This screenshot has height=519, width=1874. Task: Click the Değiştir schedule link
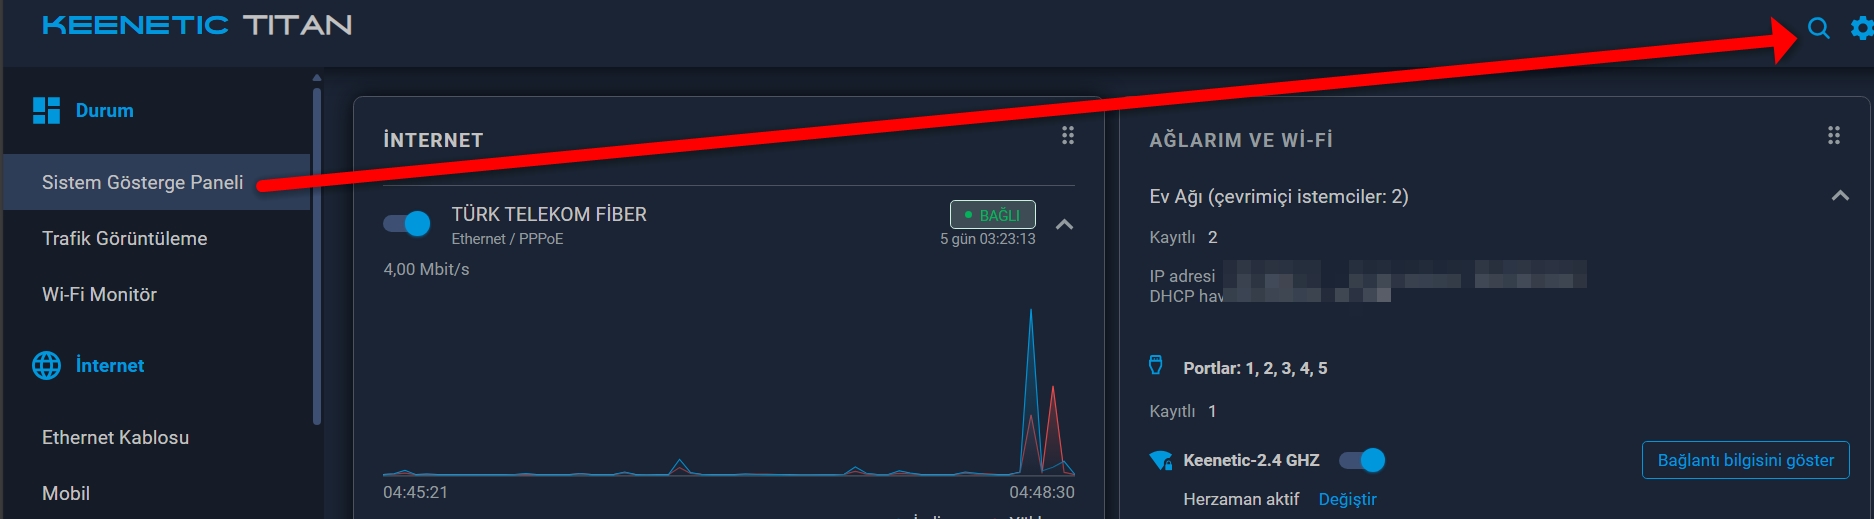click(x=1347, y=499)
